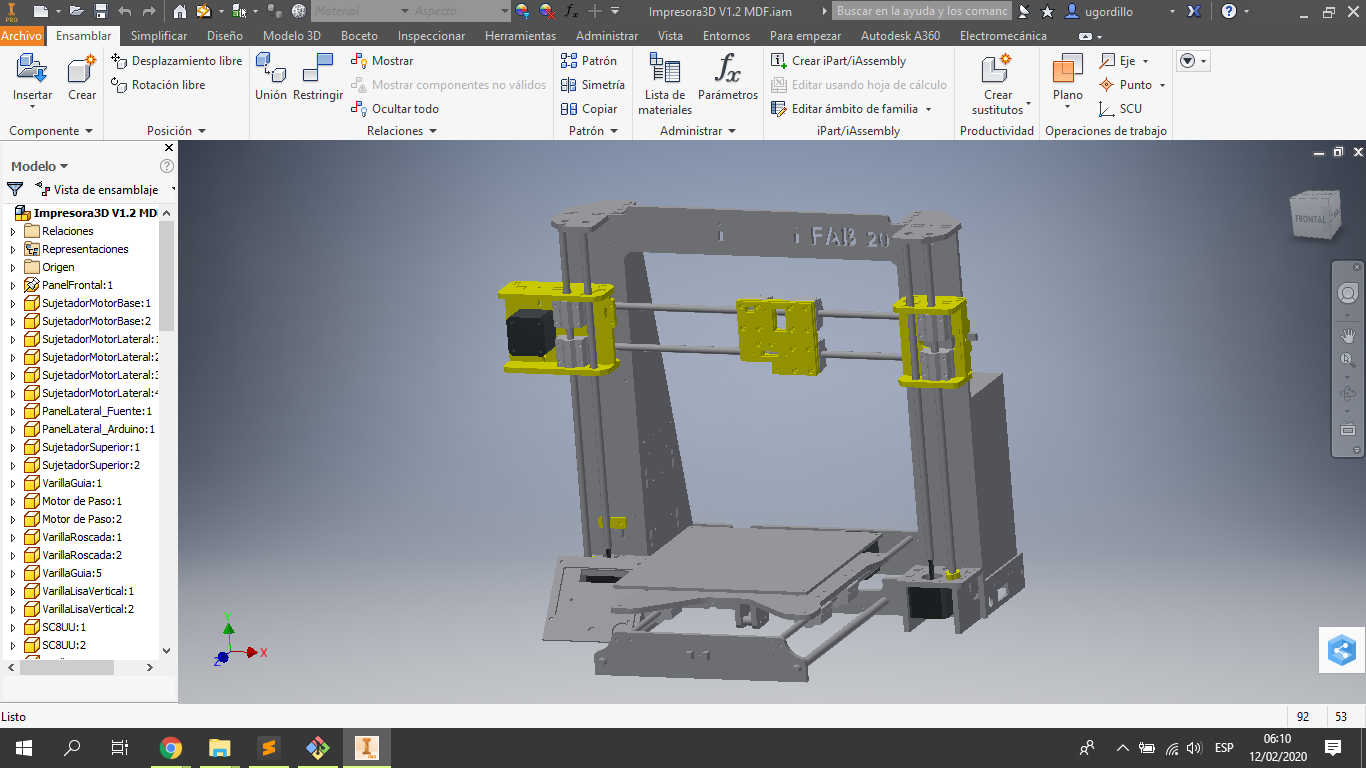Open Google Chrome from the taskbar
The image size is (1366, 768).
coord(171,748)
